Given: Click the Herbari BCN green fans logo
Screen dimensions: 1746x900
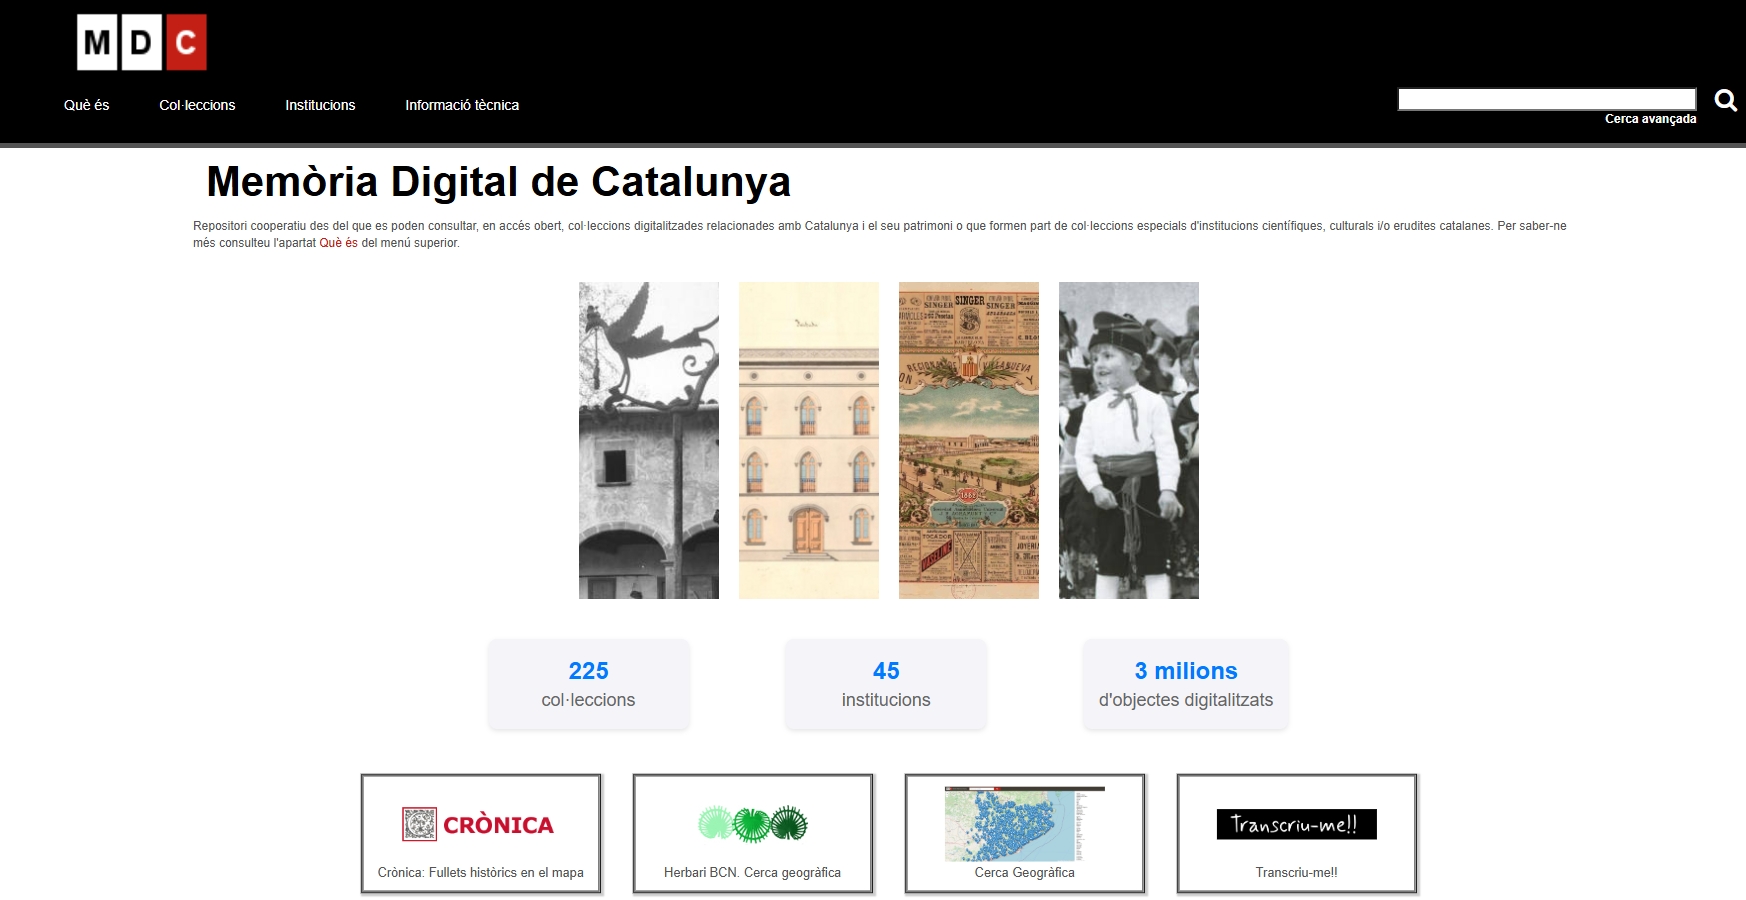Looking at the screenshot, I should 752,824.
